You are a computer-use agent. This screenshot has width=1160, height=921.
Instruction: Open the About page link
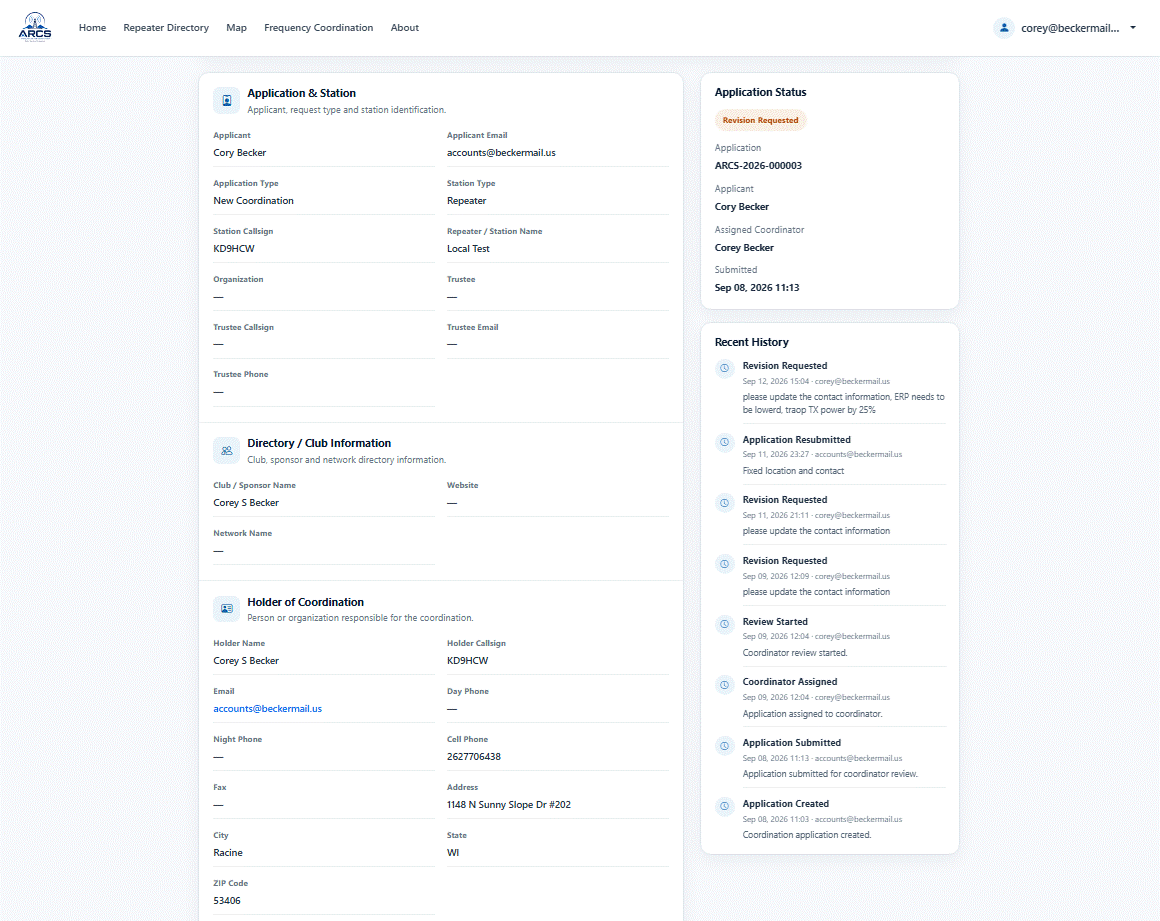click(405, 27)
